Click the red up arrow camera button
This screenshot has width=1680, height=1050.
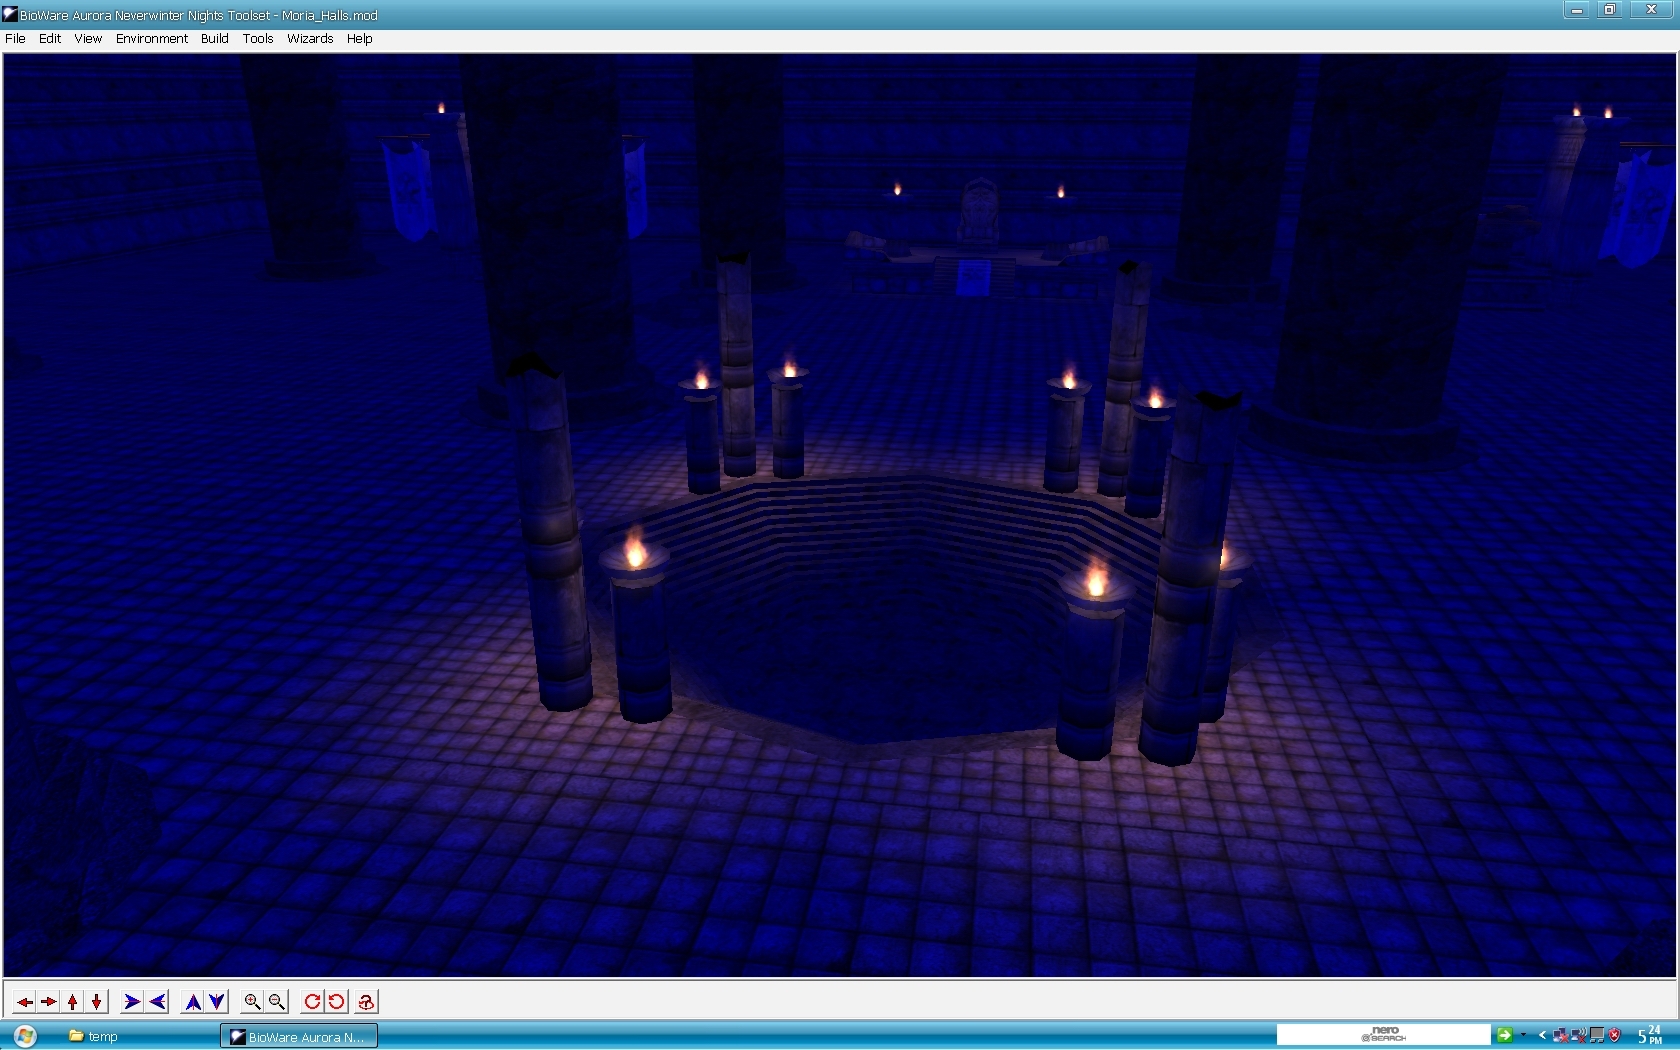pos(72,1002)
